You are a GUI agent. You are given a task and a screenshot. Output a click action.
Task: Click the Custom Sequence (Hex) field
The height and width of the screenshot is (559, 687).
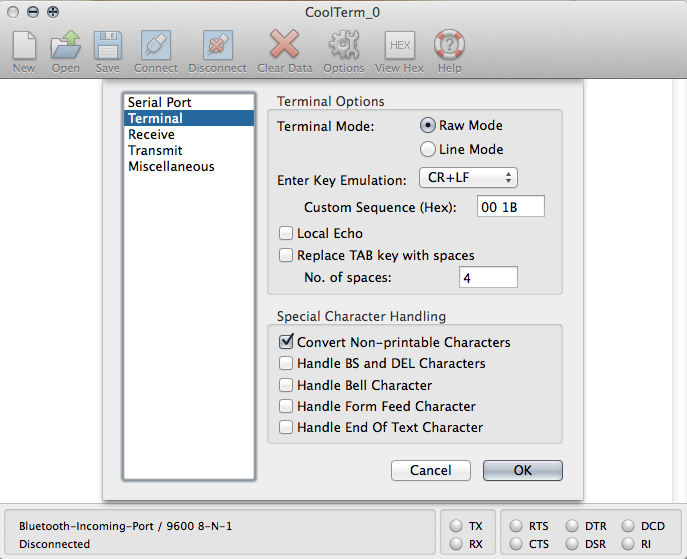coord(510,206)
